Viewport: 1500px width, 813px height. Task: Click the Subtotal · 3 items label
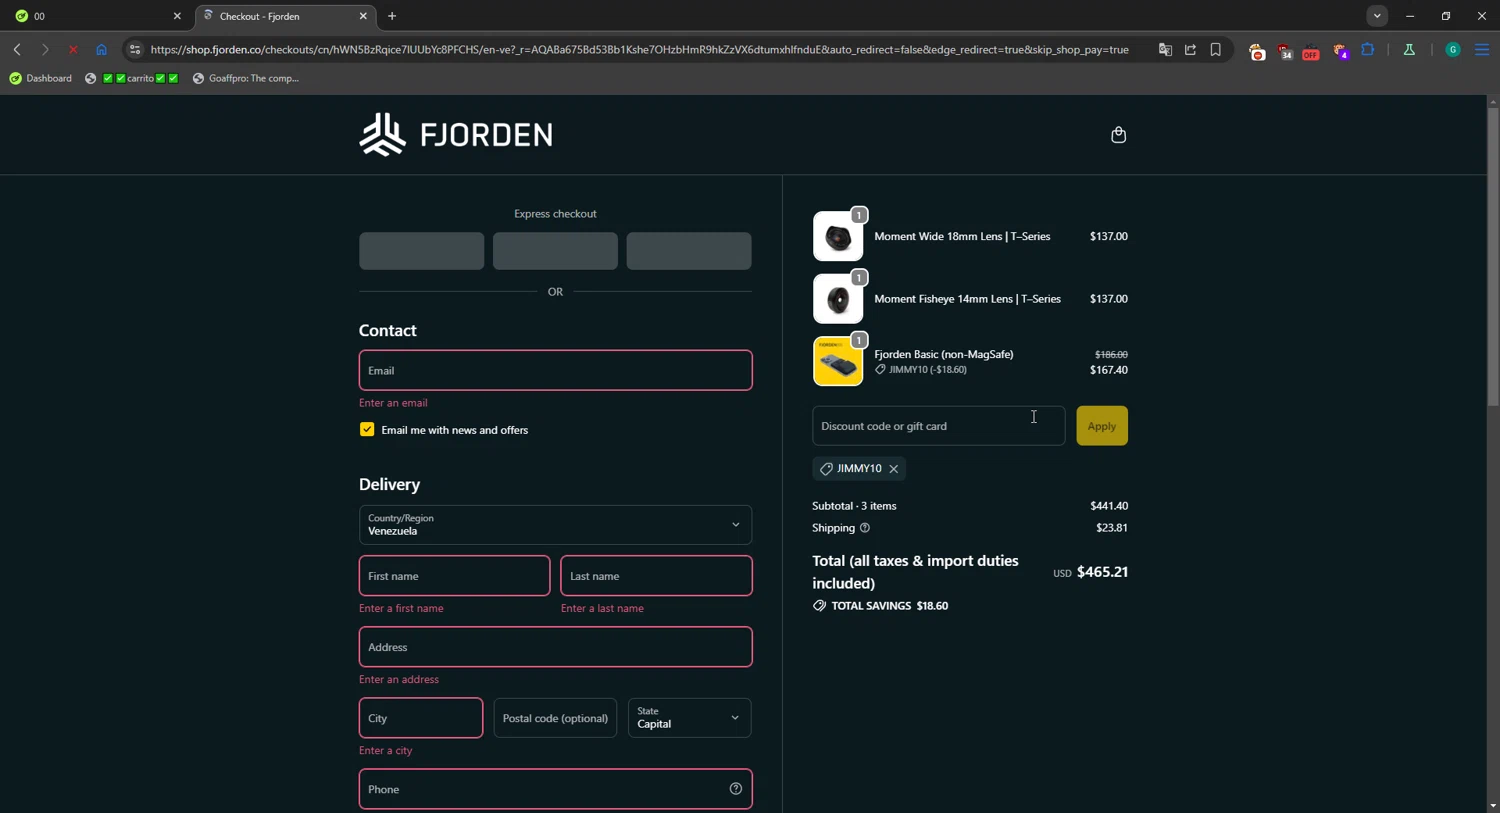[x=854, y=506]
